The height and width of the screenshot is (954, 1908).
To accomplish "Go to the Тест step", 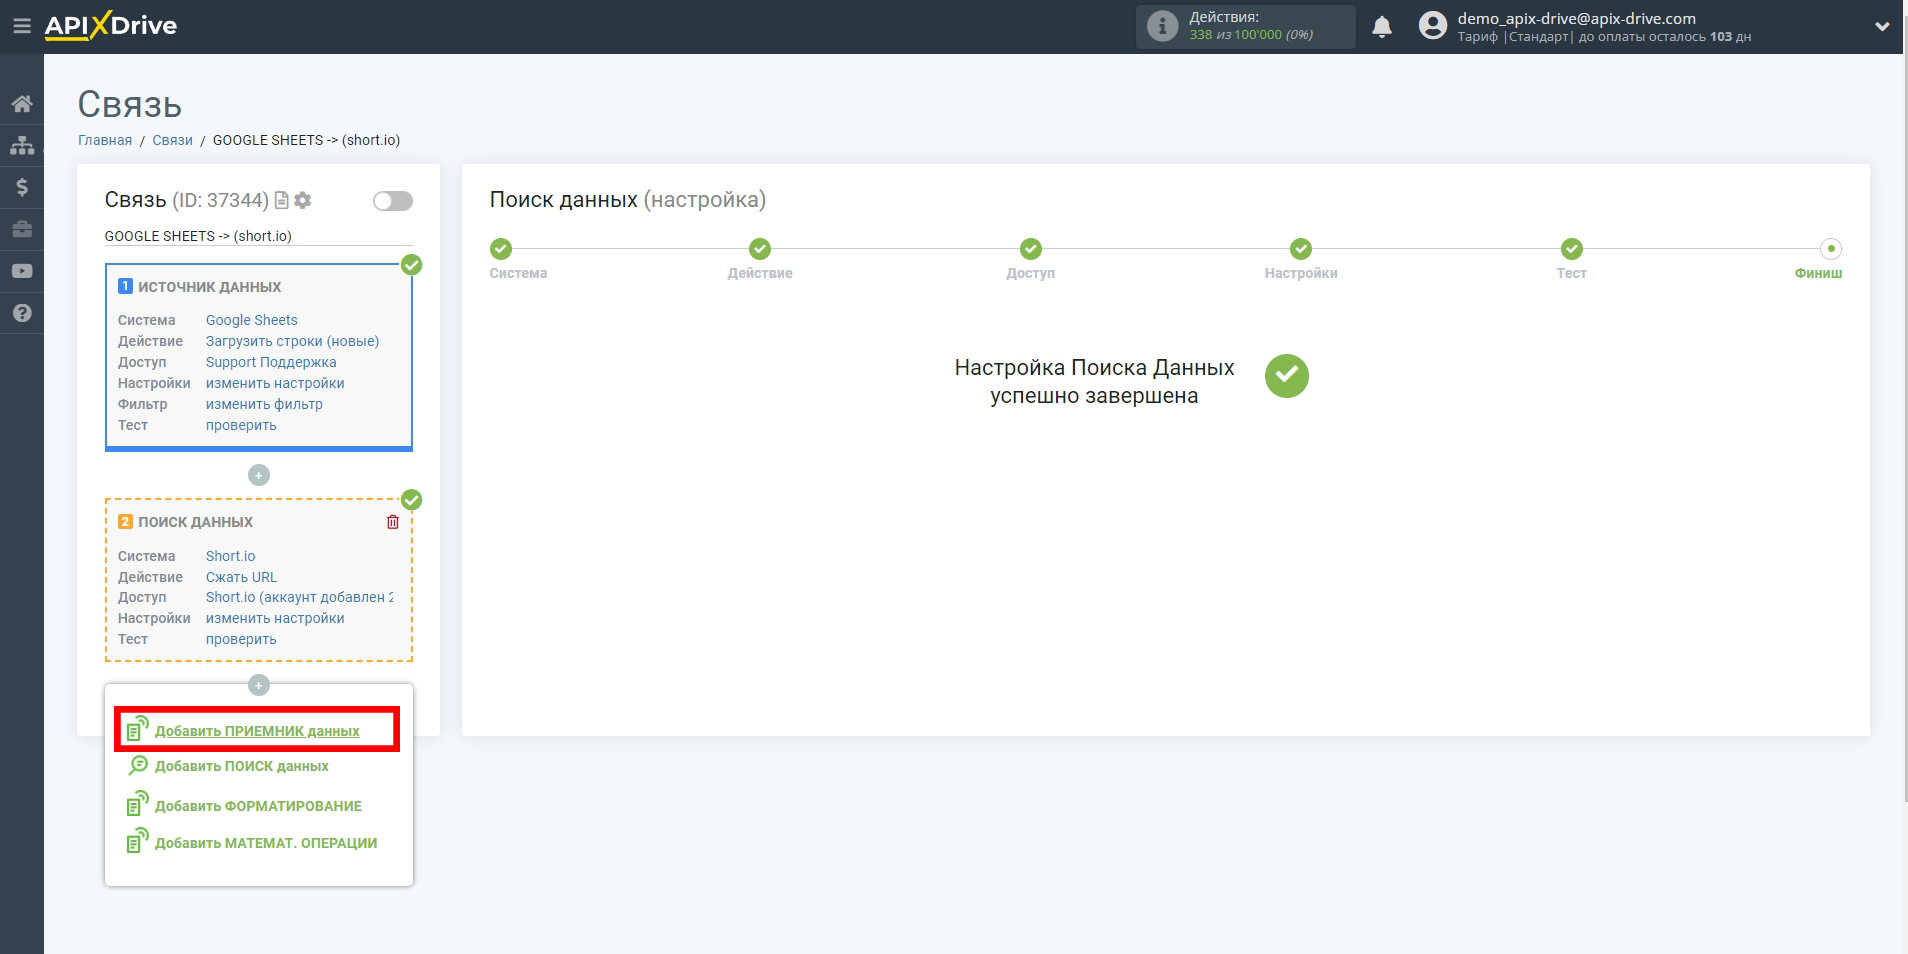I will tap(1572, 249).
